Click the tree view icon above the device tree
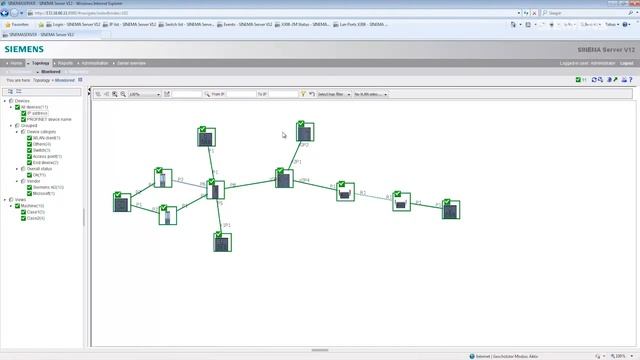Screen dimensions: 640x360 [11, 91]
